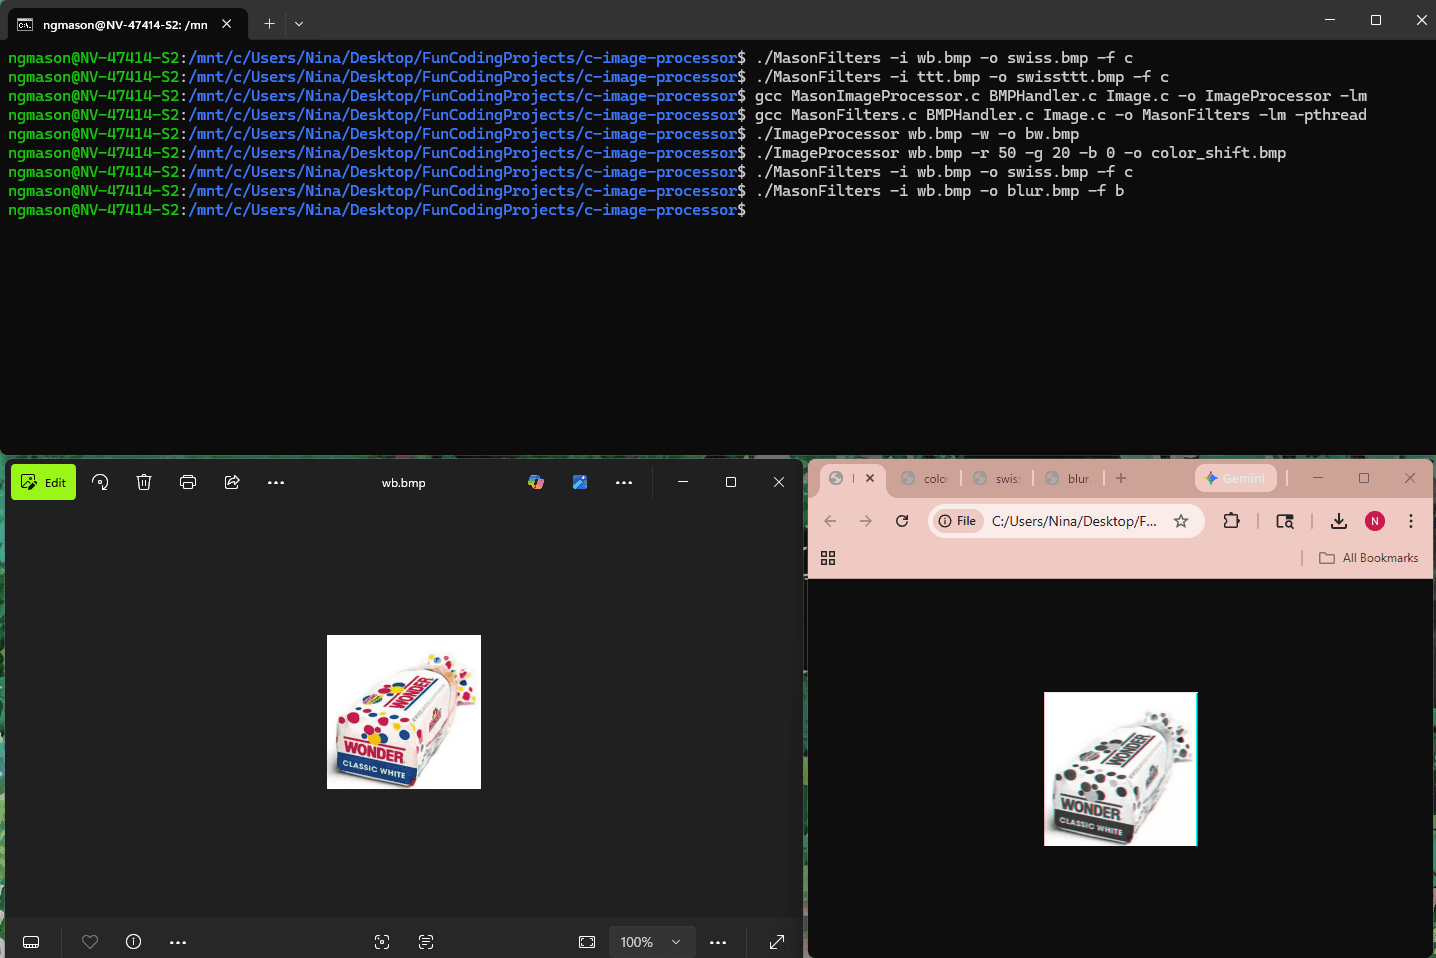Click Edit button in Photos viewer
The width and height of the screenshot is (1436, 958).
click(43, 482)
